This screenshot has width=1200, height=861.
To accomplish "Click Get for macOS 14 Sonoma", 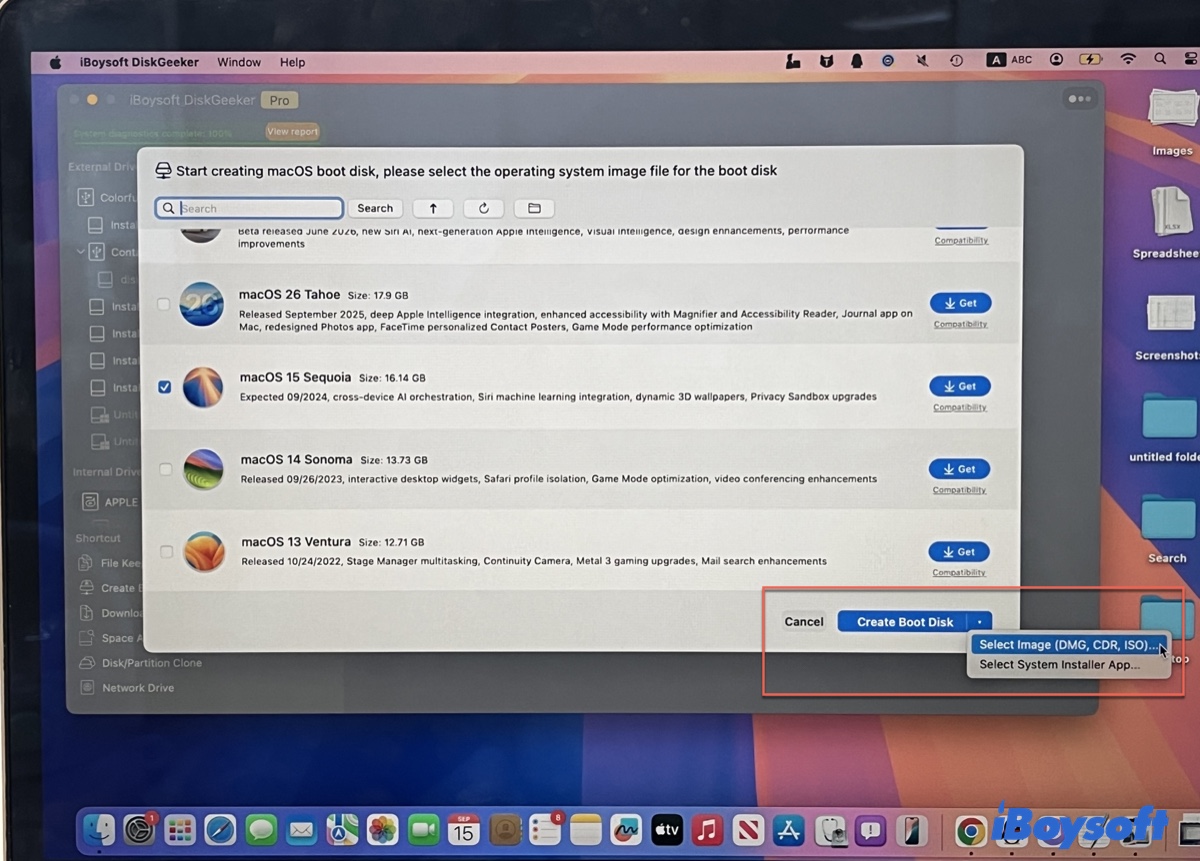I will pos(959,469).
